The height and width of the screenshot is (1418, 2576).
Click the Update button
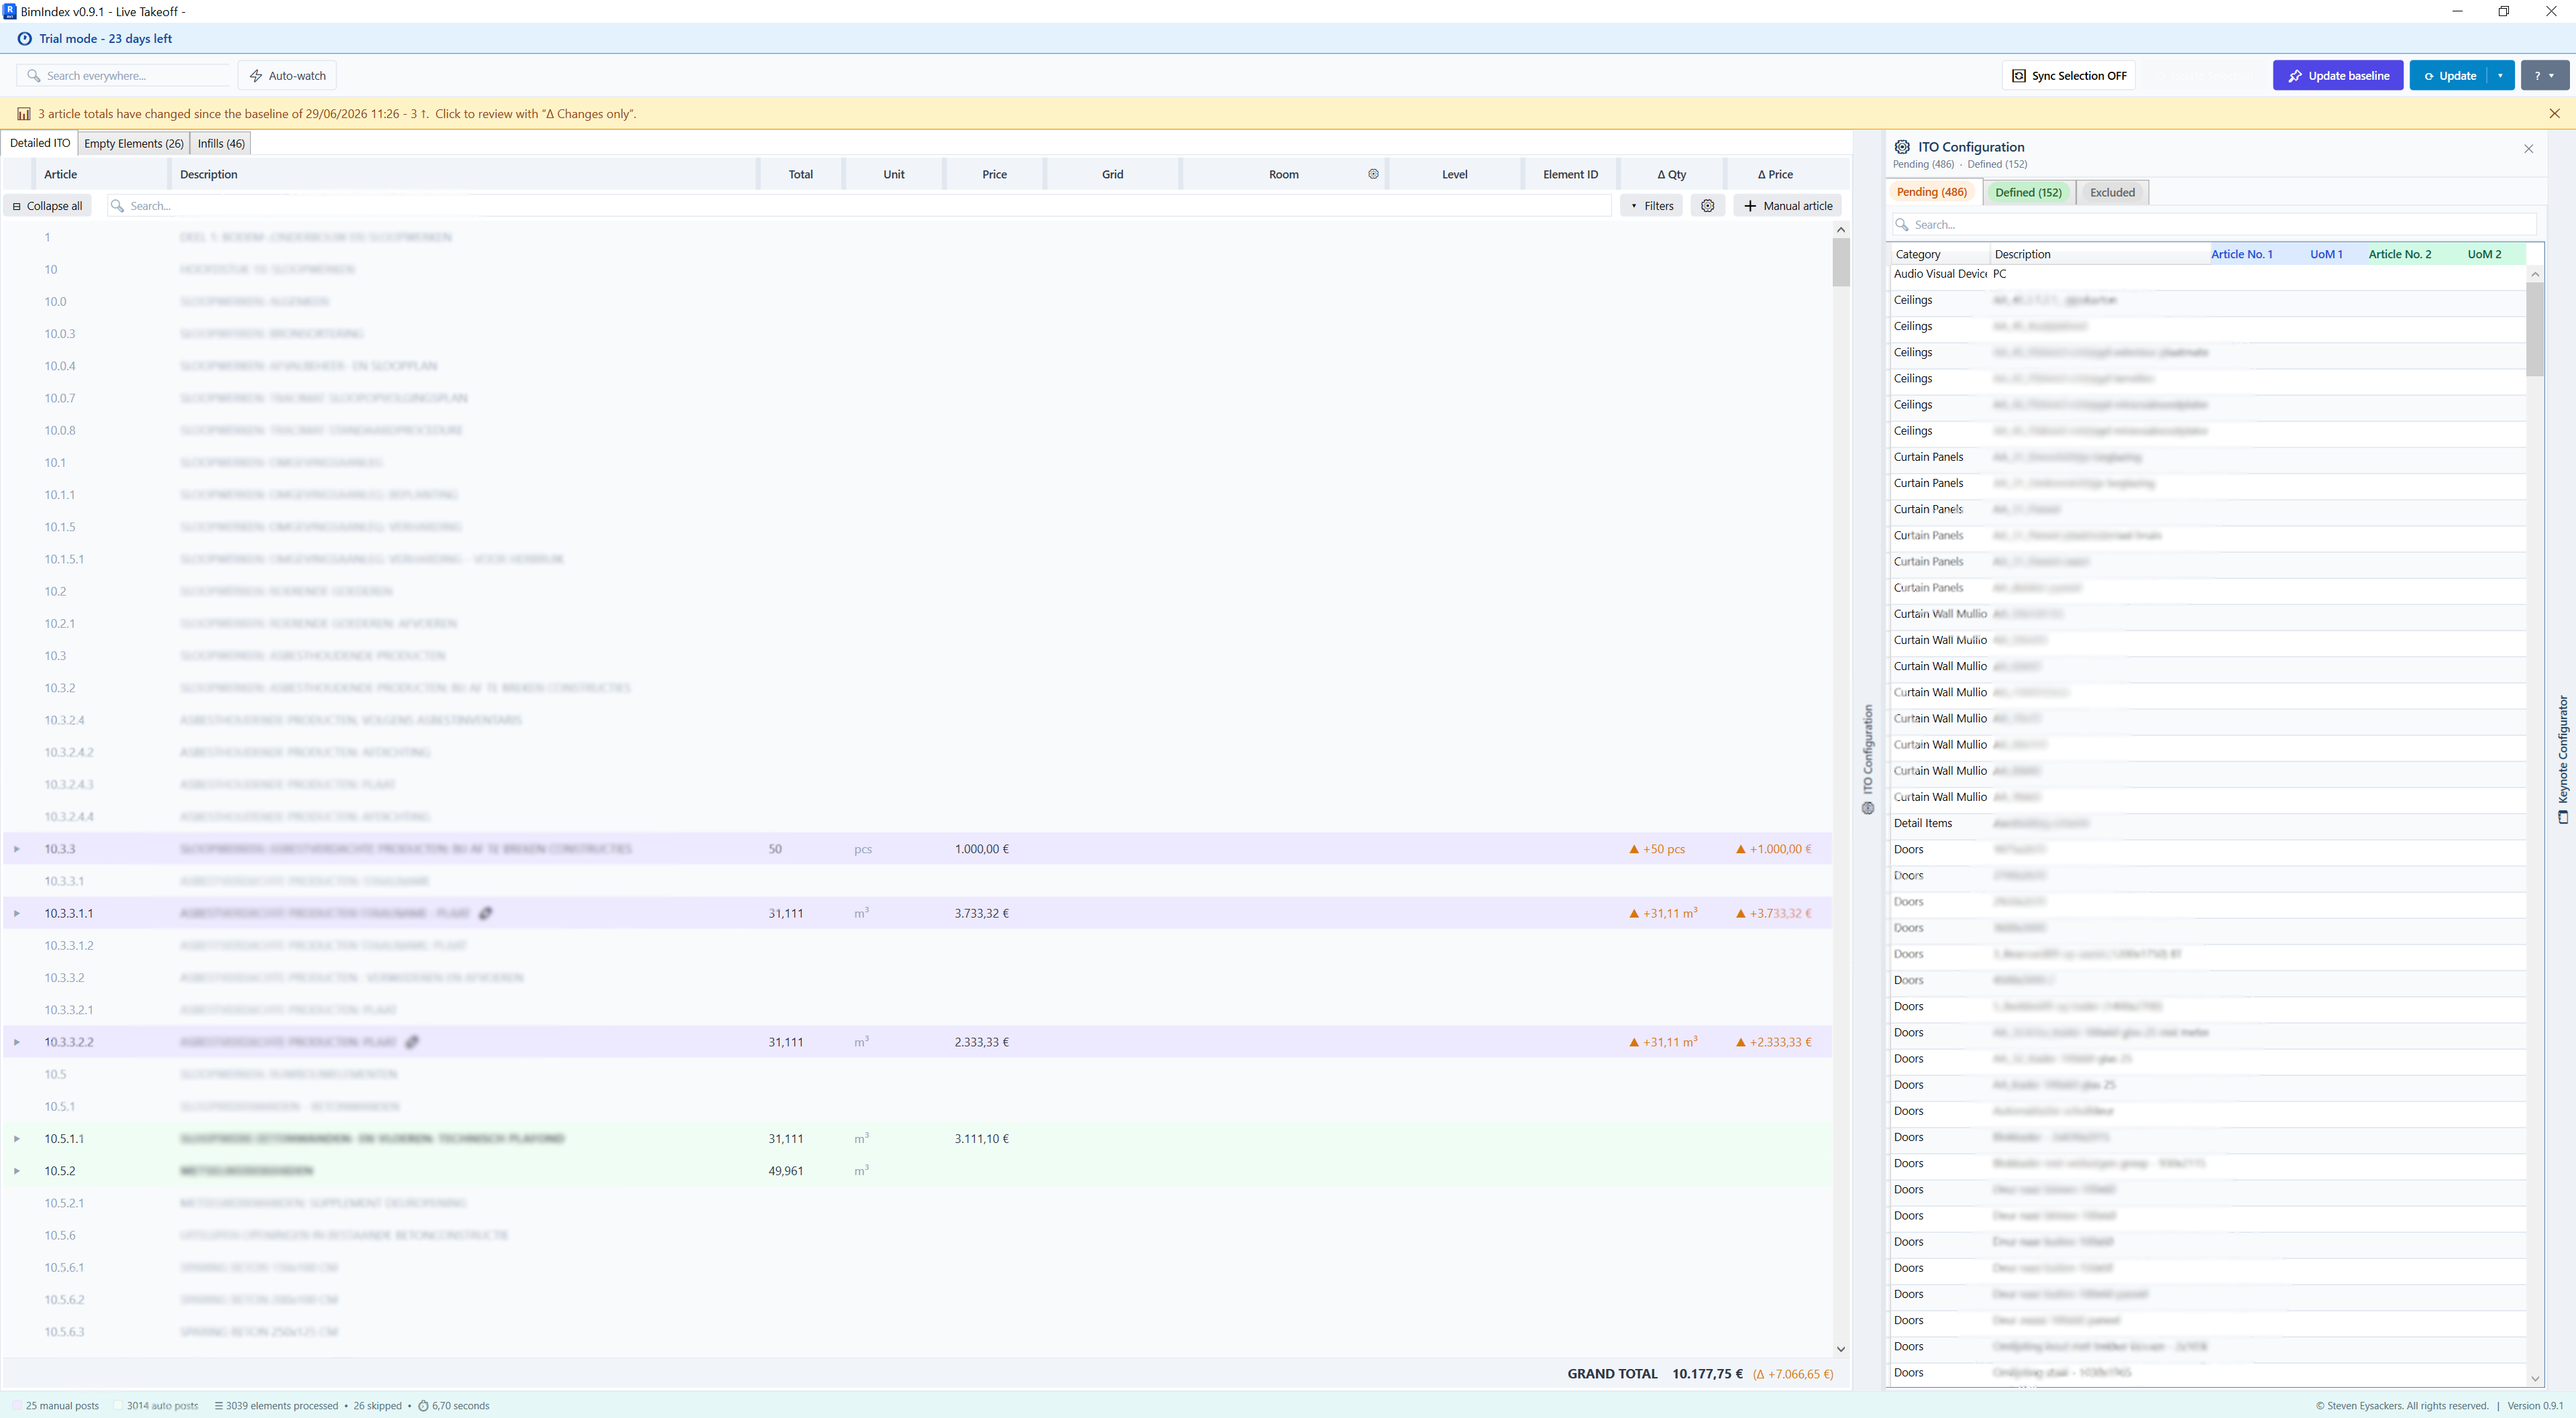tap(2449, 76)
